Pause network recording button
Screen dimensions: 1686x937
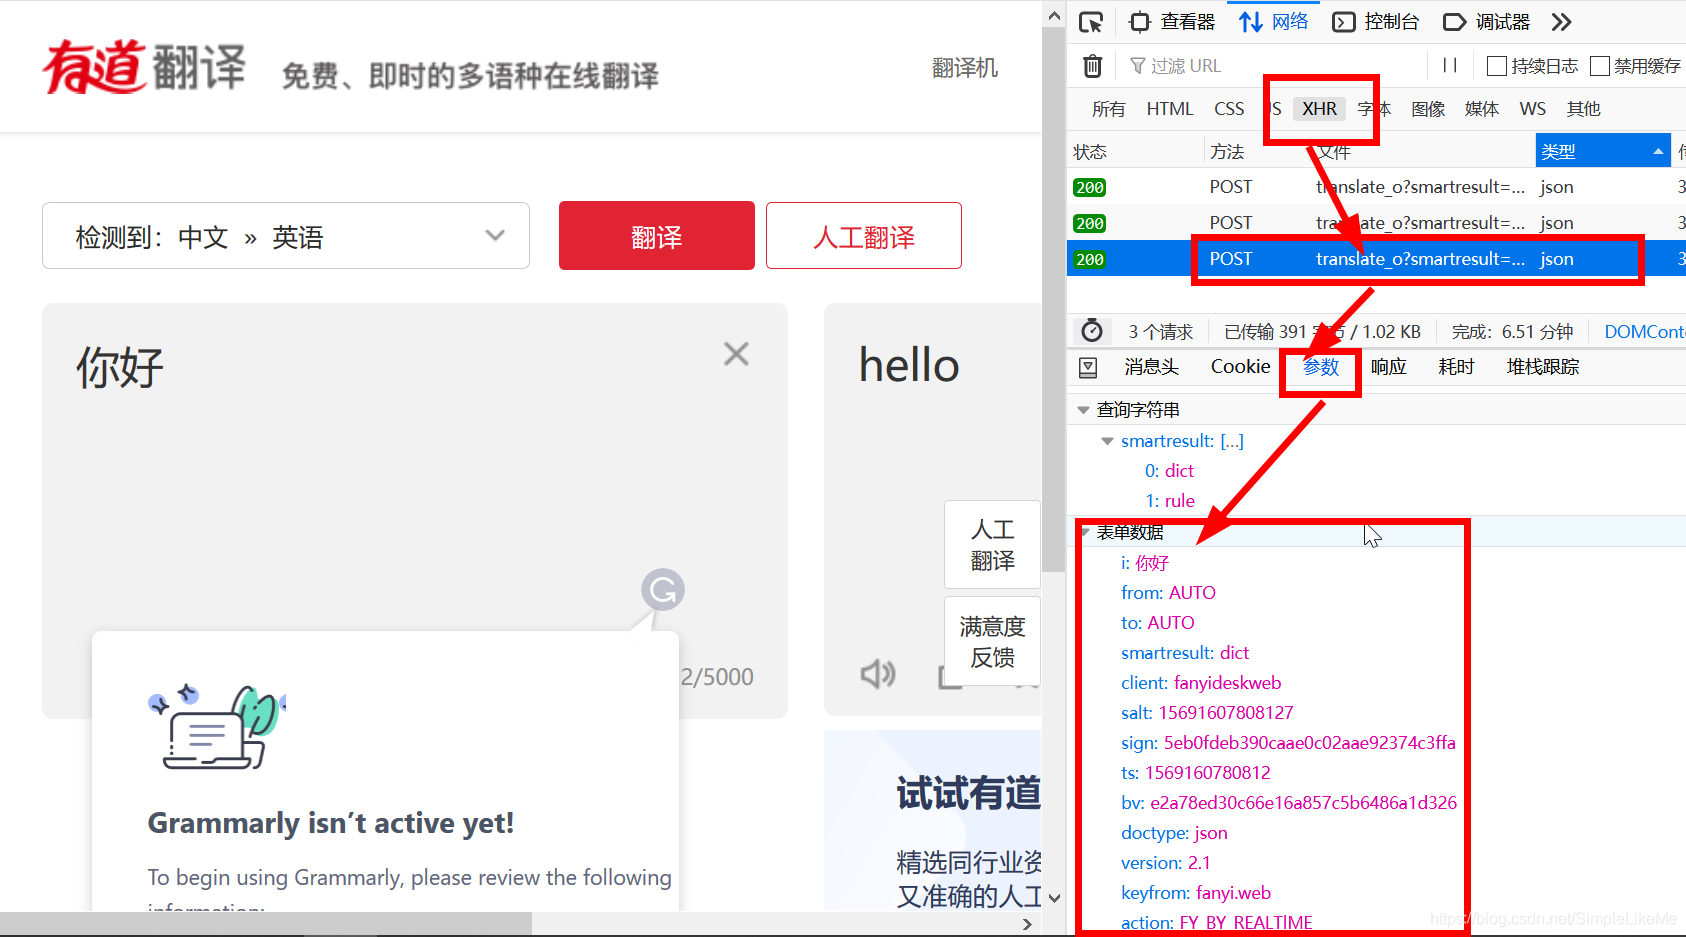1450,66
